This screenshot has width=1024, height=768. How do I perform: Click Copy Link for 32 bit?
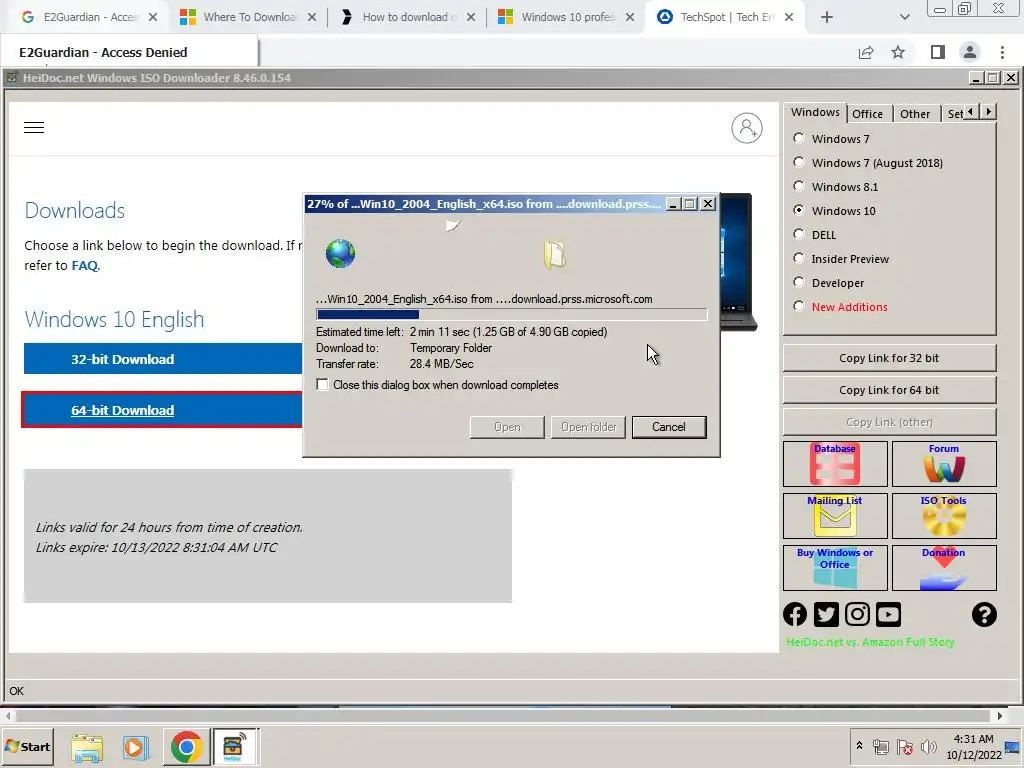[889, 358]
